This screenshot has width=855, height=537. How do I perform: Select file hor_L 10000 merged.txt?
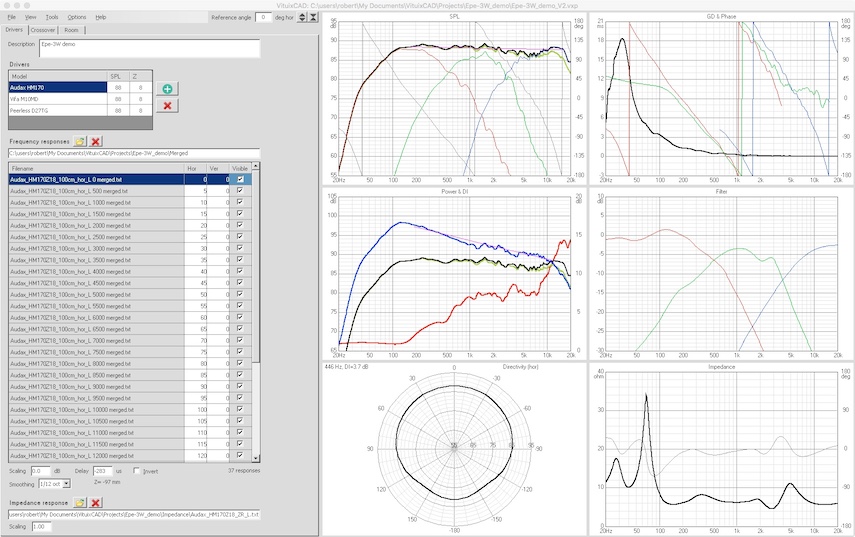(x=97, y=409)
